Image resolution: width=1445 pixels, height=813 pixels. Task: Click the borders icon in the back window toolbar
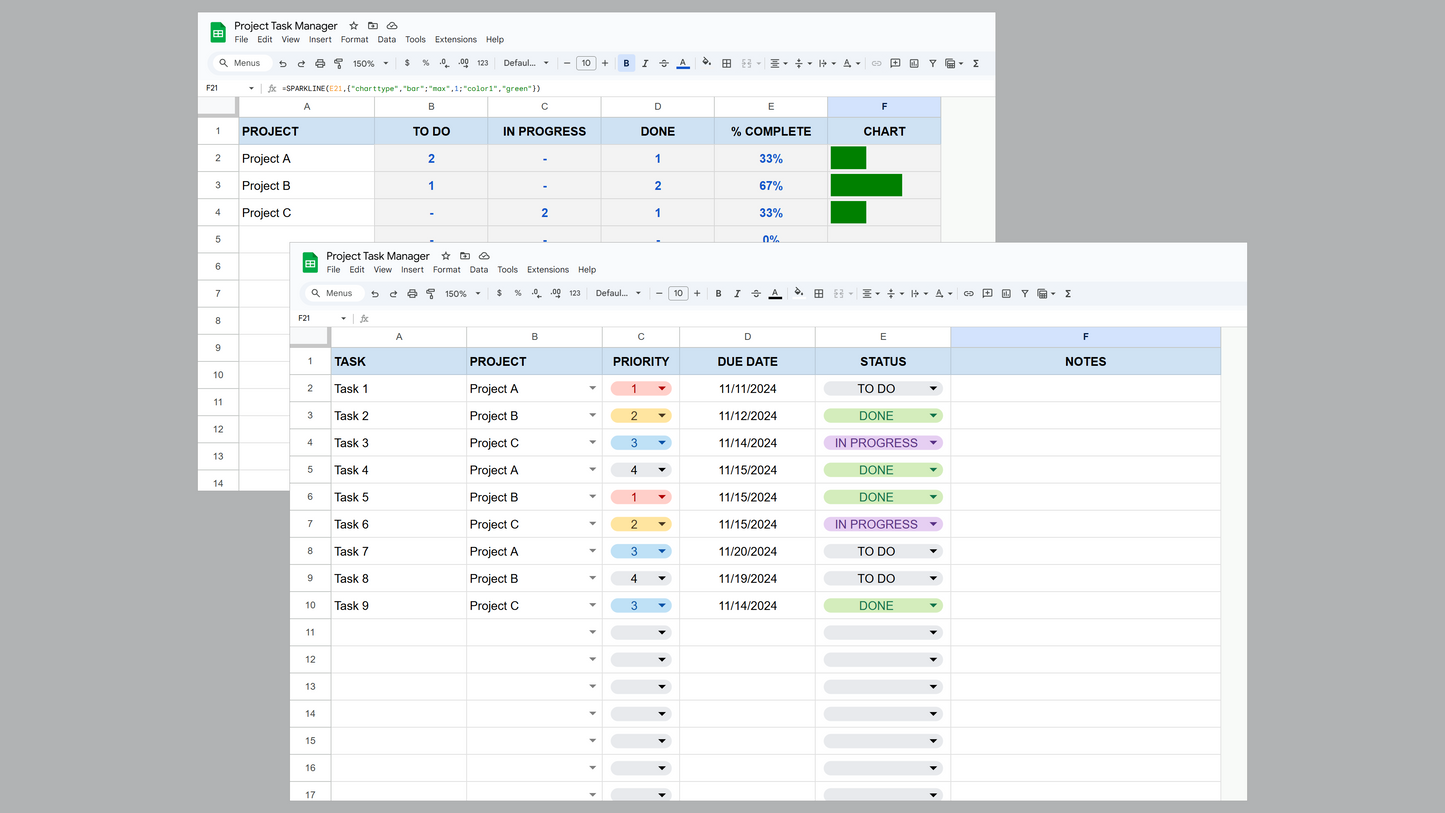(x=727, y=63)
